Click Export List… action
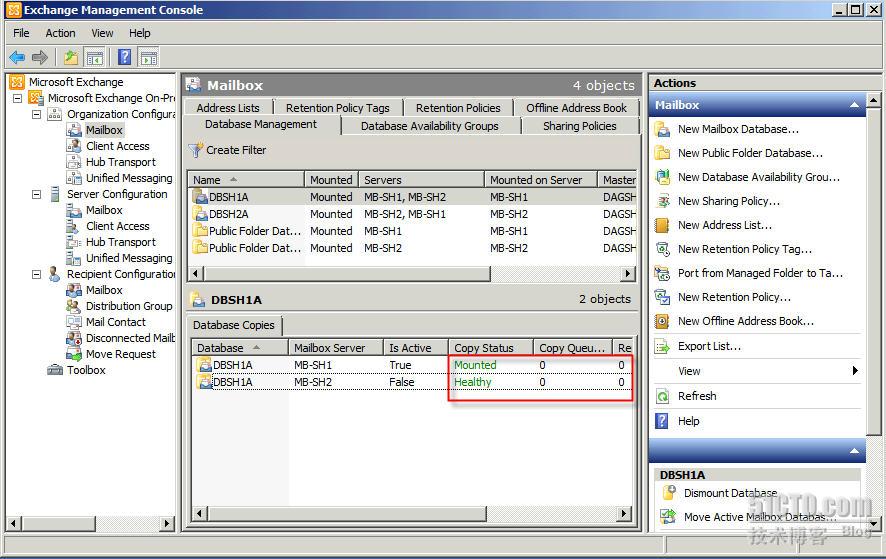Screen dimensions: 886x559 pyautogui.click(x=710, y=346)
